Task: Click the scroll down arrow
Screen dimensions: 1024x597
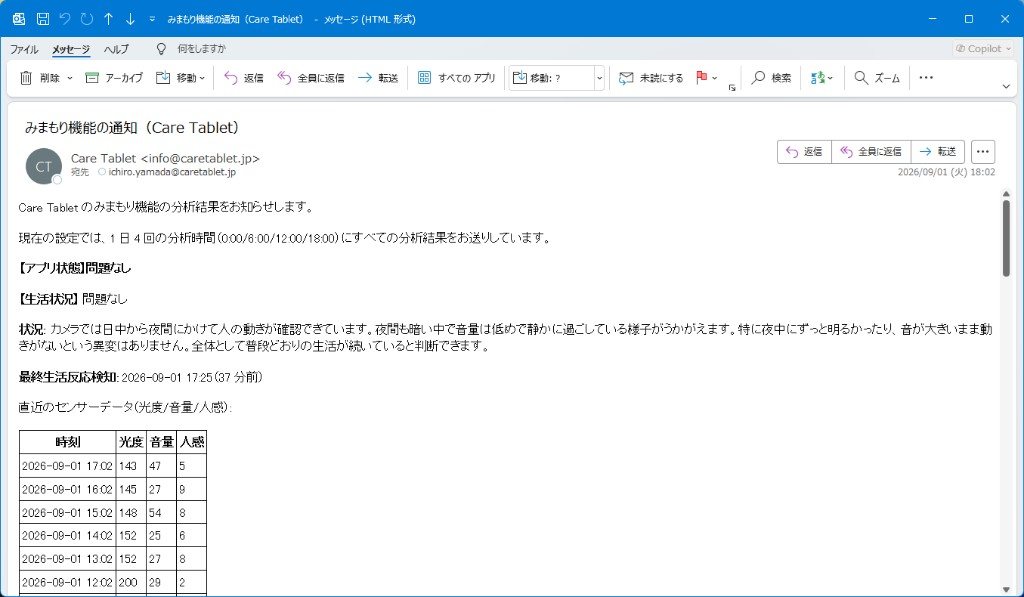Action: click(x=1006, y=589)
